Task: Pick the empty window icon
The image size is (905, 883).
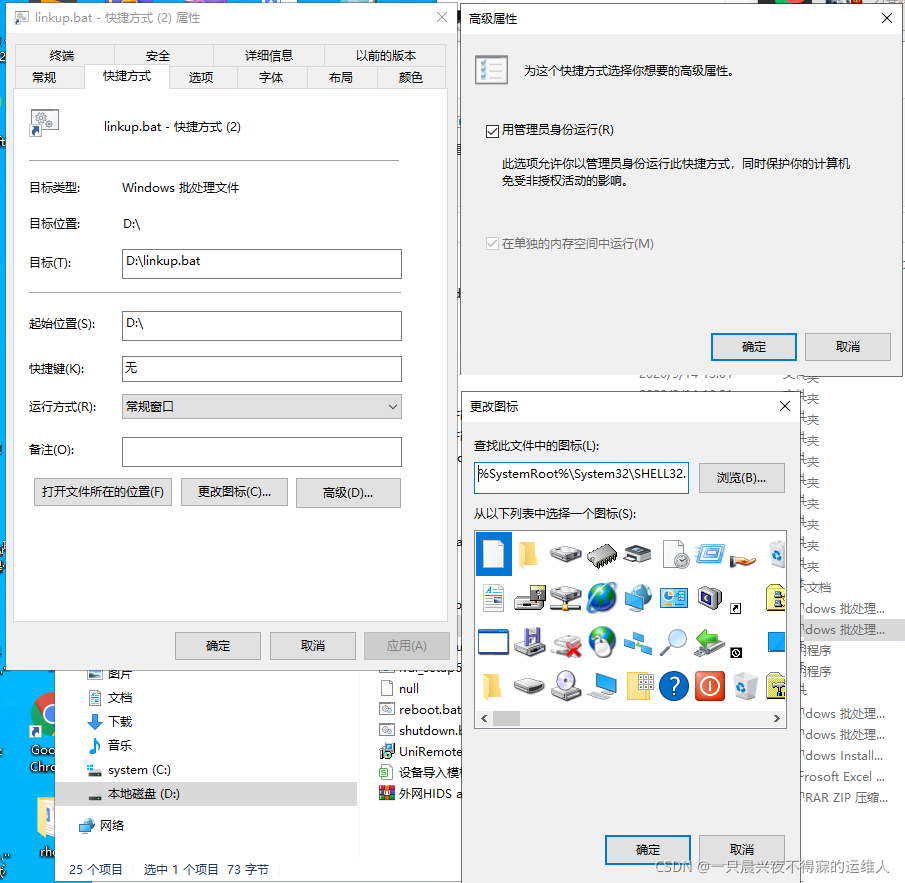Action: point(493,642)
